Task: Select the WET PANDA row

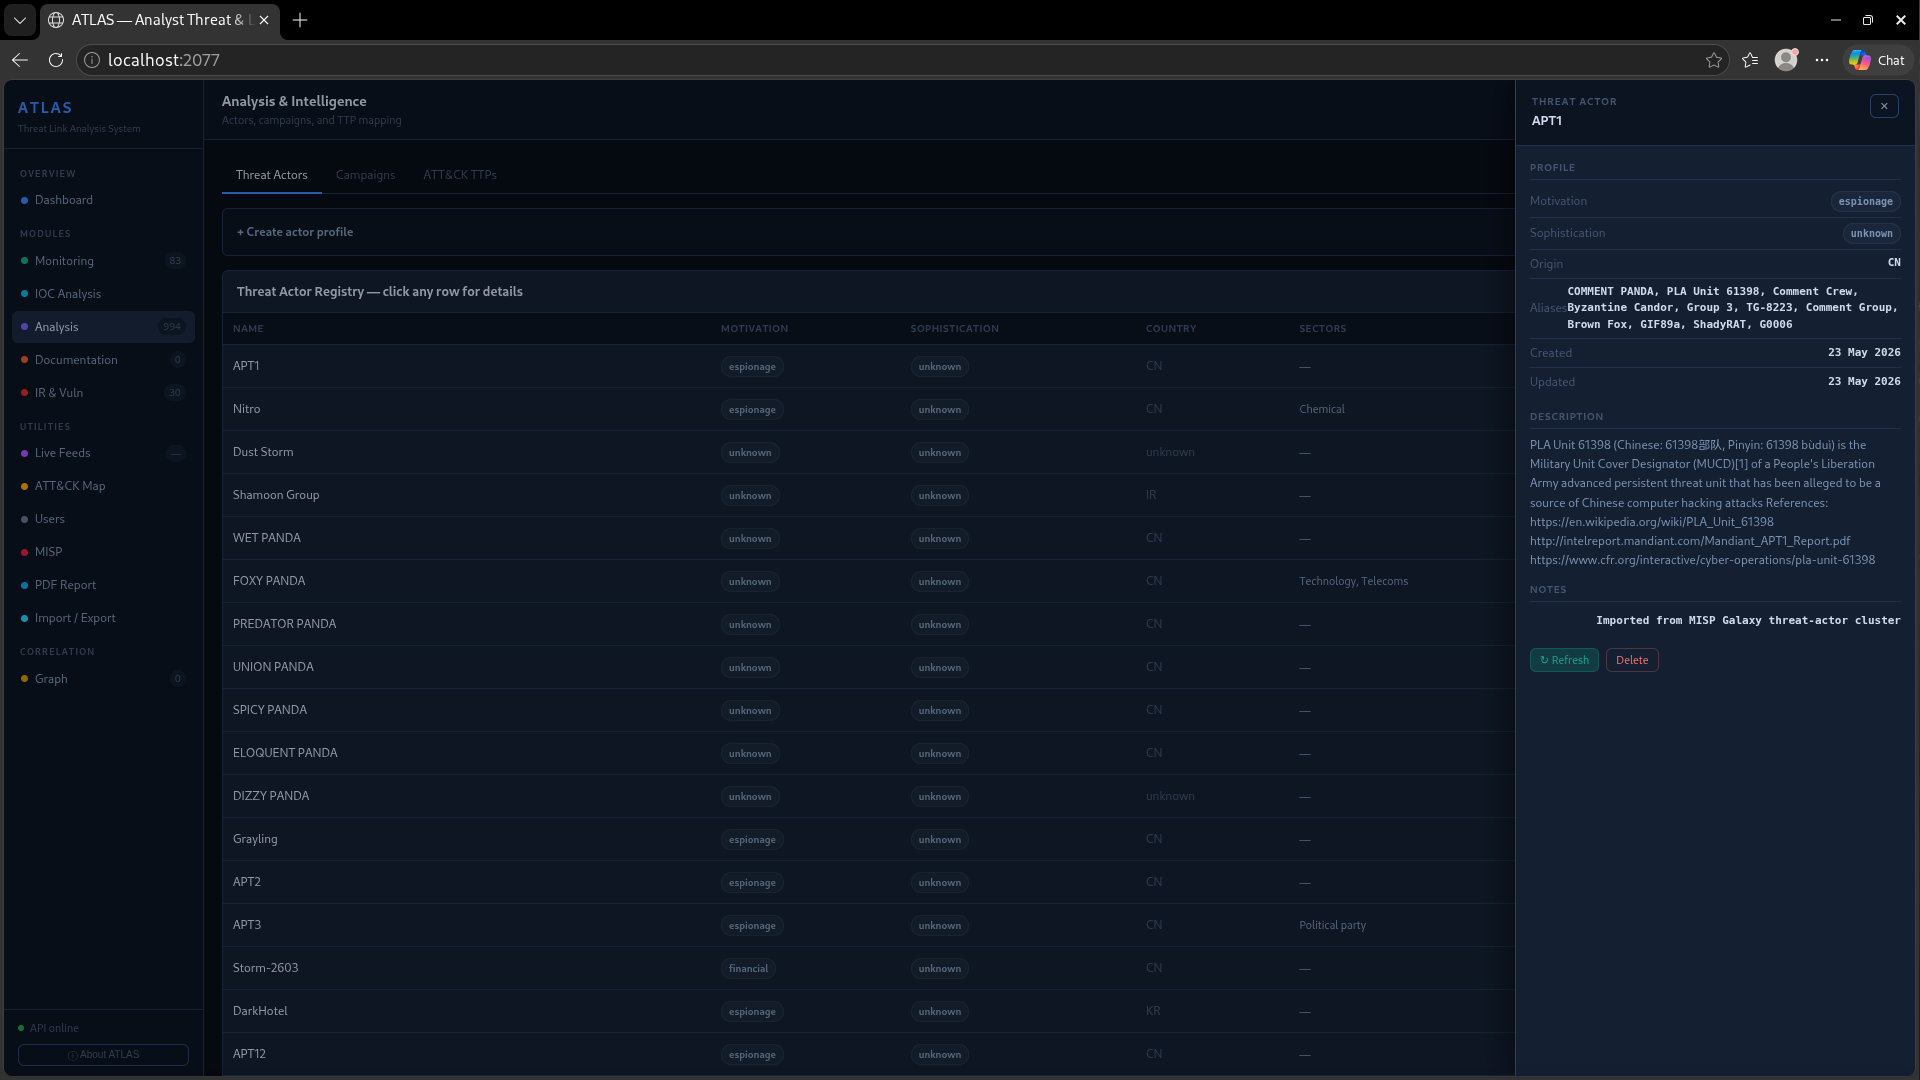Action: coord(868,538)
